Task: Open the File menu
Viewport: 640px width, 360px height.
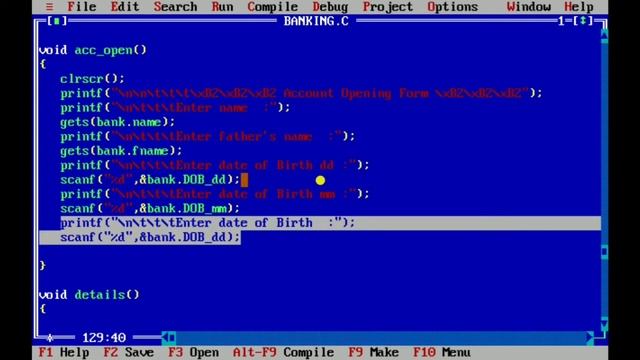Action: click(82, 7)
